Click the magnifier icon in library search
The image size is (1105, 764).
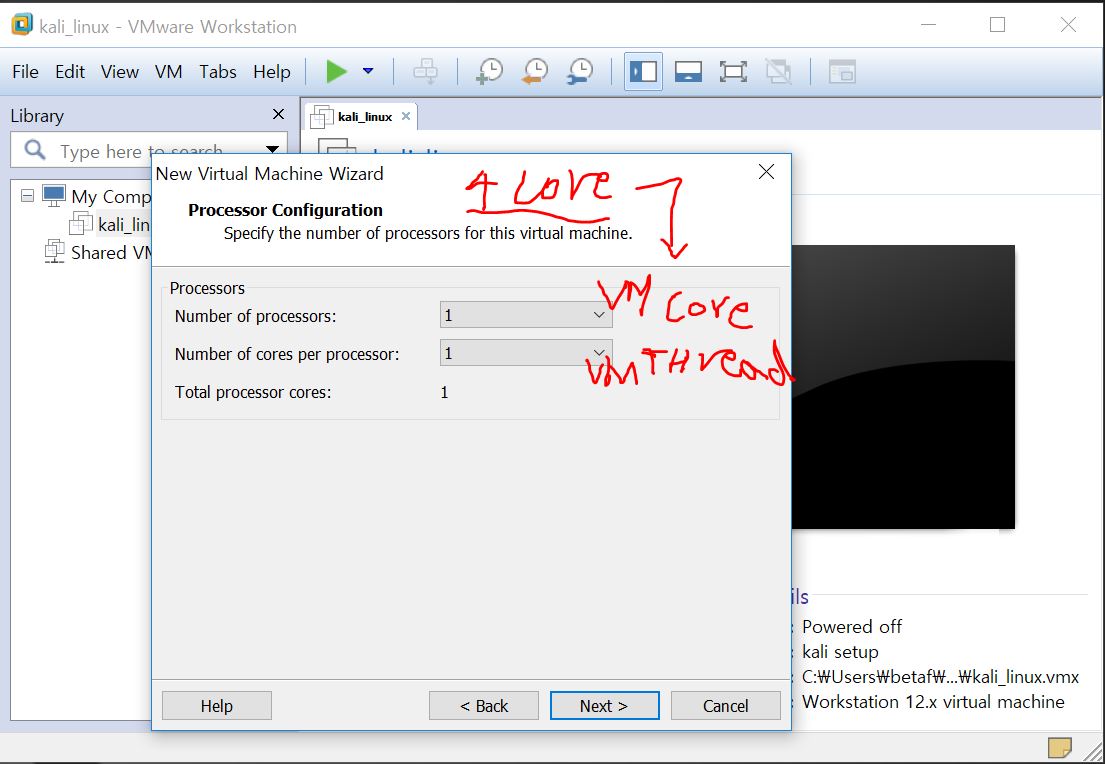coord(35,149)
